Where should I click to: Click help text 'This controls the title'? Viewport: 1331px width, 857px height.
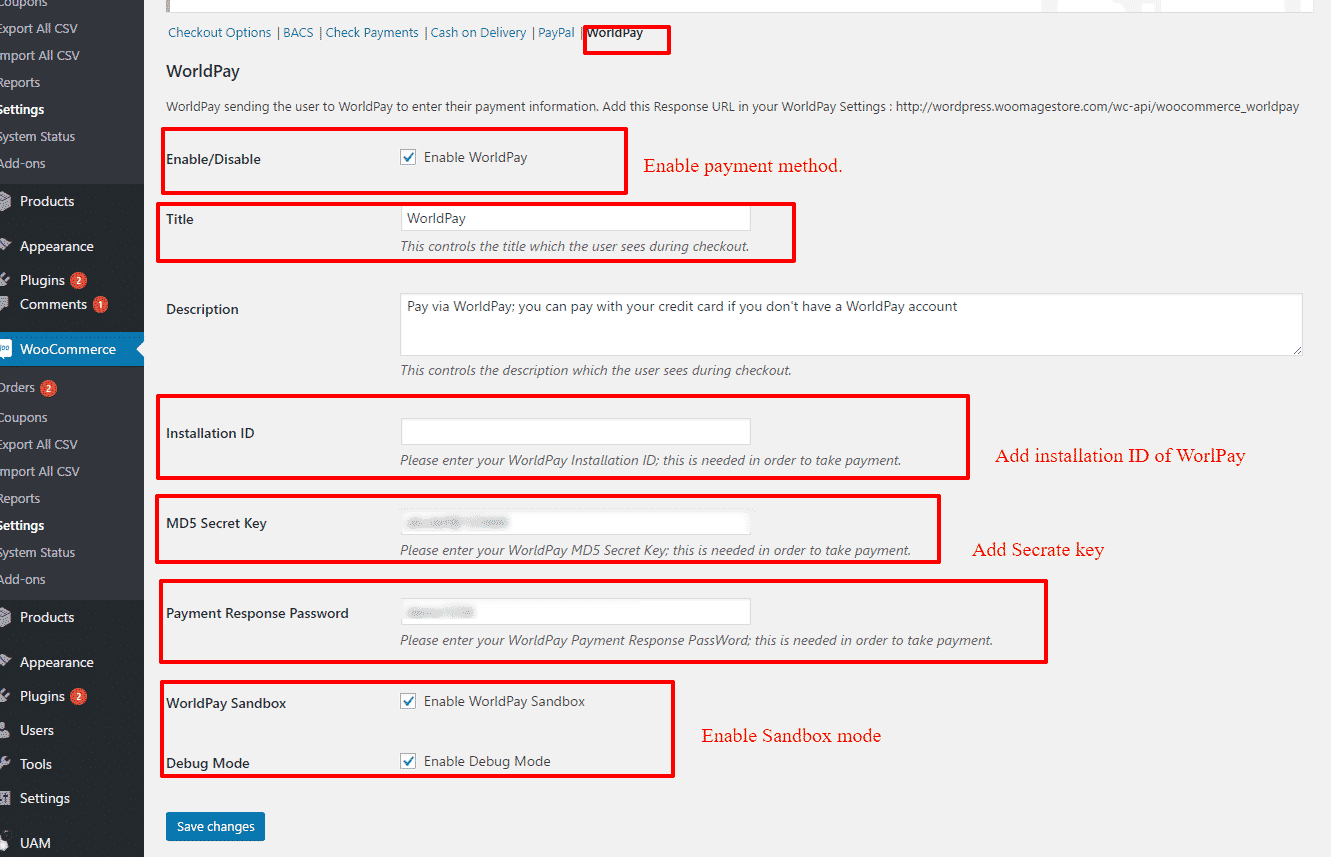tap(575, 246)
